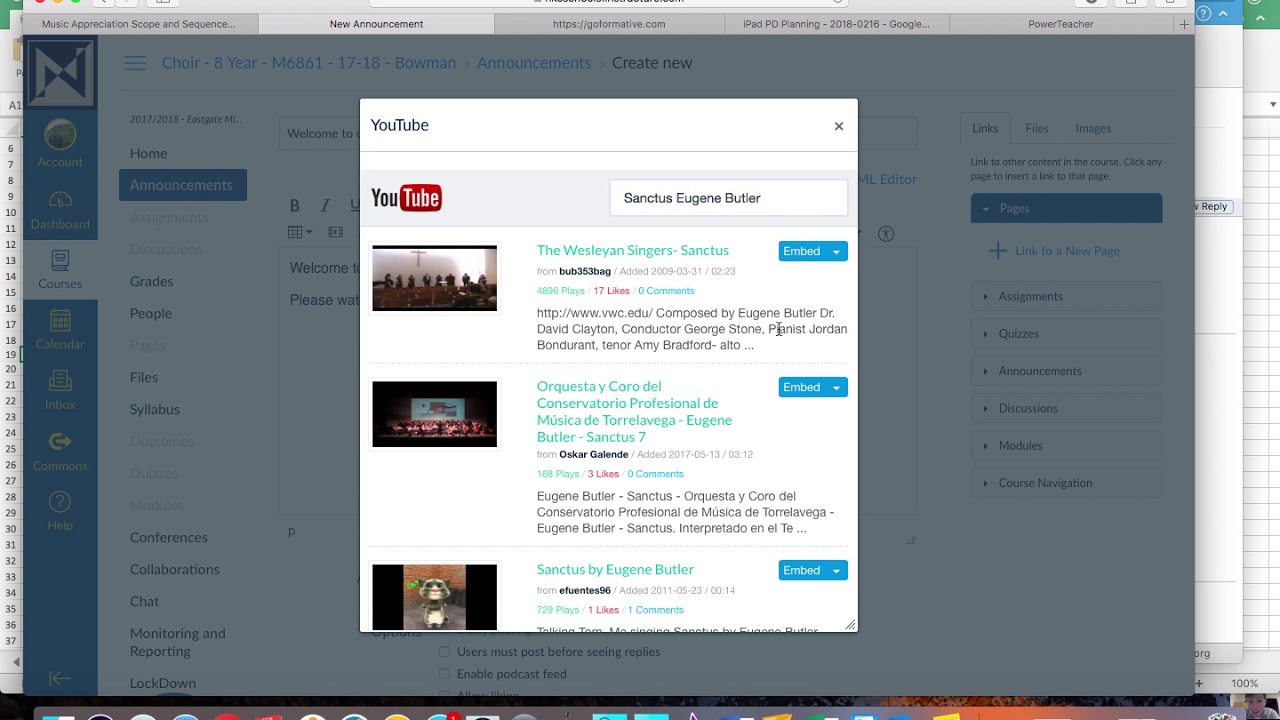Click Talking Tom video thumbnail
Screen dimensions: 1280x720
[434, 597]
